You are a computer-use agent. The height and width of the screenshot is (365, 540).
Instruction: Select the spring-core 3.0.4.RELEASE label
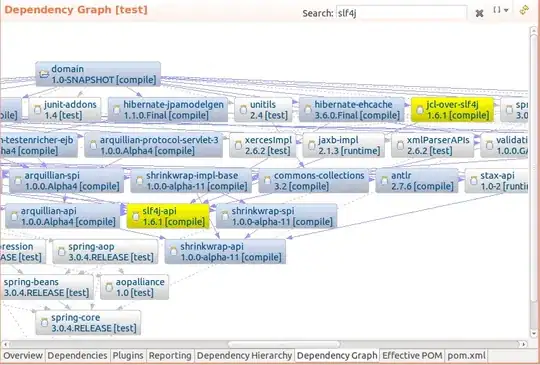tap(94, 323)
